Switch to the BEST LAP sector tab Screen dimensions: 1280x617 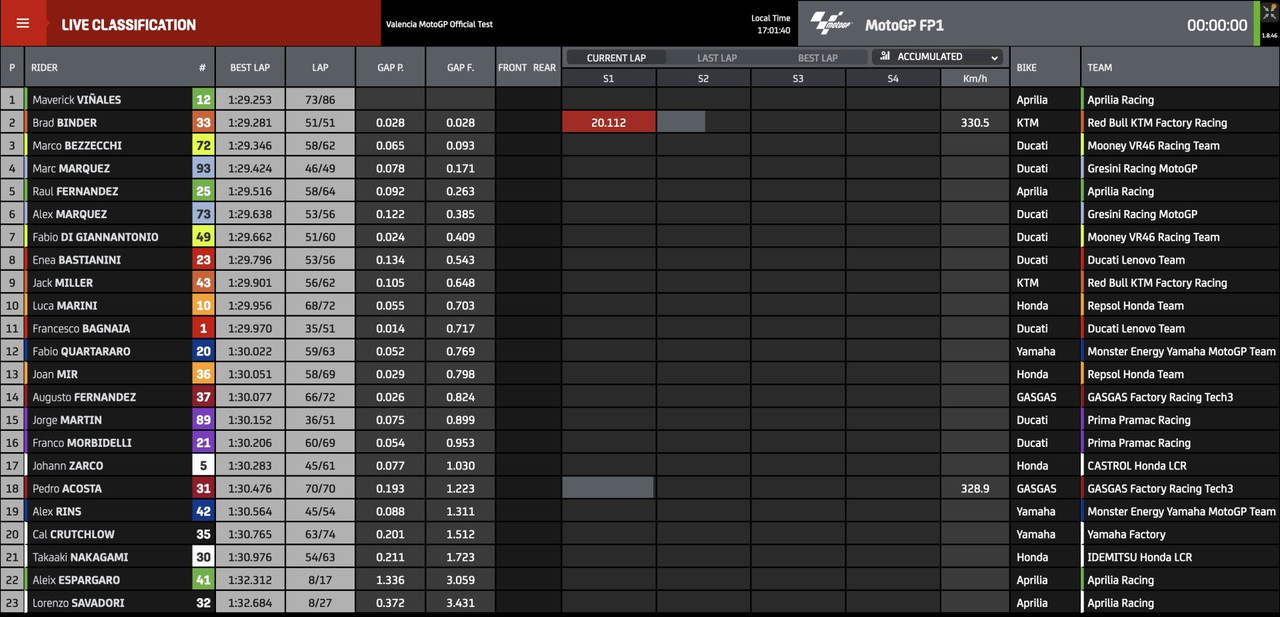[x=817, y=58]
